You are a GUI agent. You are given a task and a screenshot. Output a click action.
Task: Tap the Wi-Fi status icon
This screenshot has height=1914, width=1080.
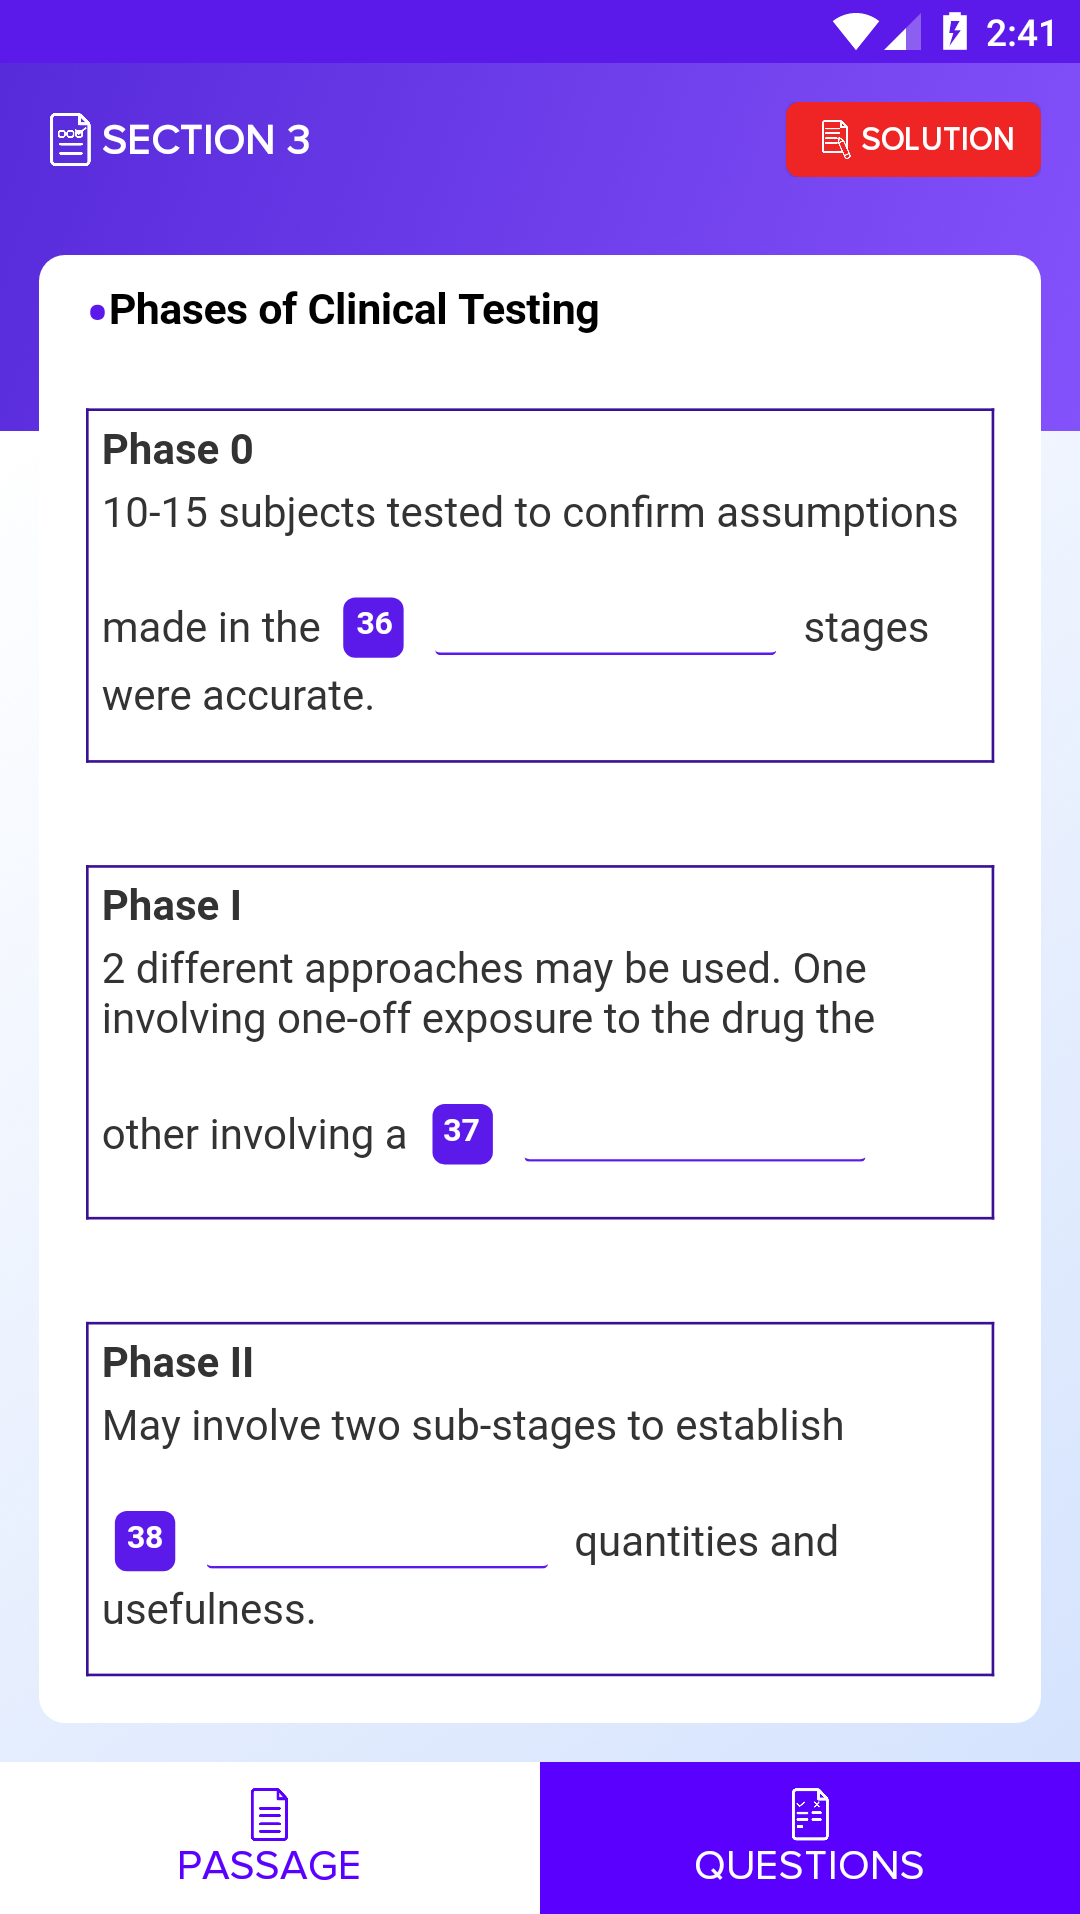point(855,32)
